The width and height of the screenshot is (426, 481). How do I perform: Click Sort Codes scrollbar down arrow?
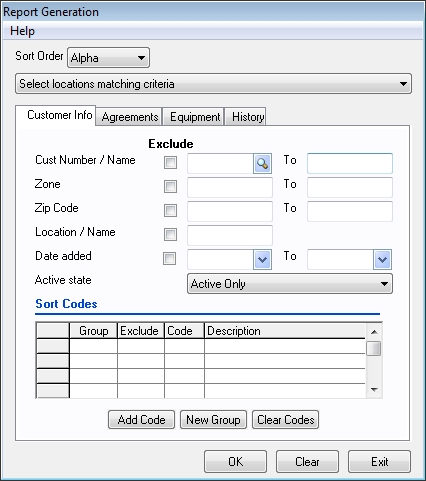point(374,389)
